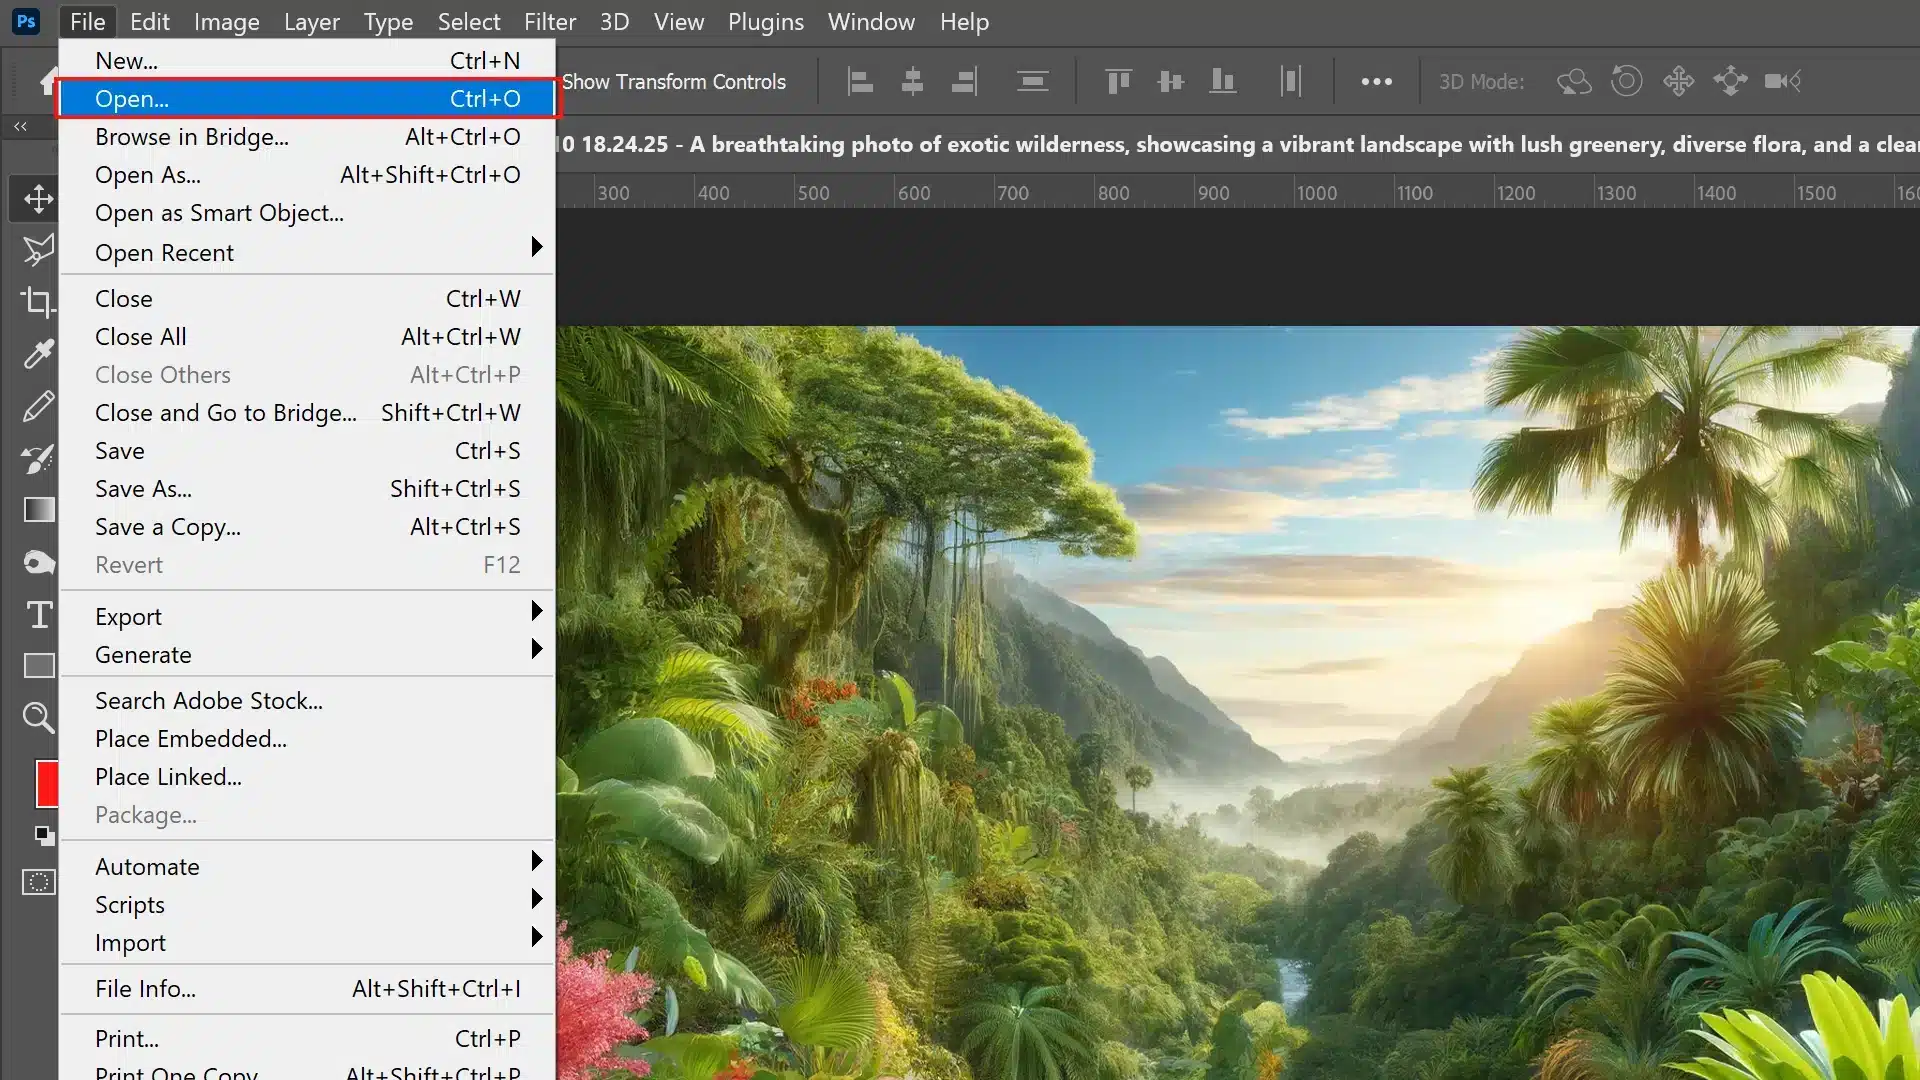The width and height of the screenshot is (1920, 1080).
Task: Choose Place Linked...
Action: (307, 776)
